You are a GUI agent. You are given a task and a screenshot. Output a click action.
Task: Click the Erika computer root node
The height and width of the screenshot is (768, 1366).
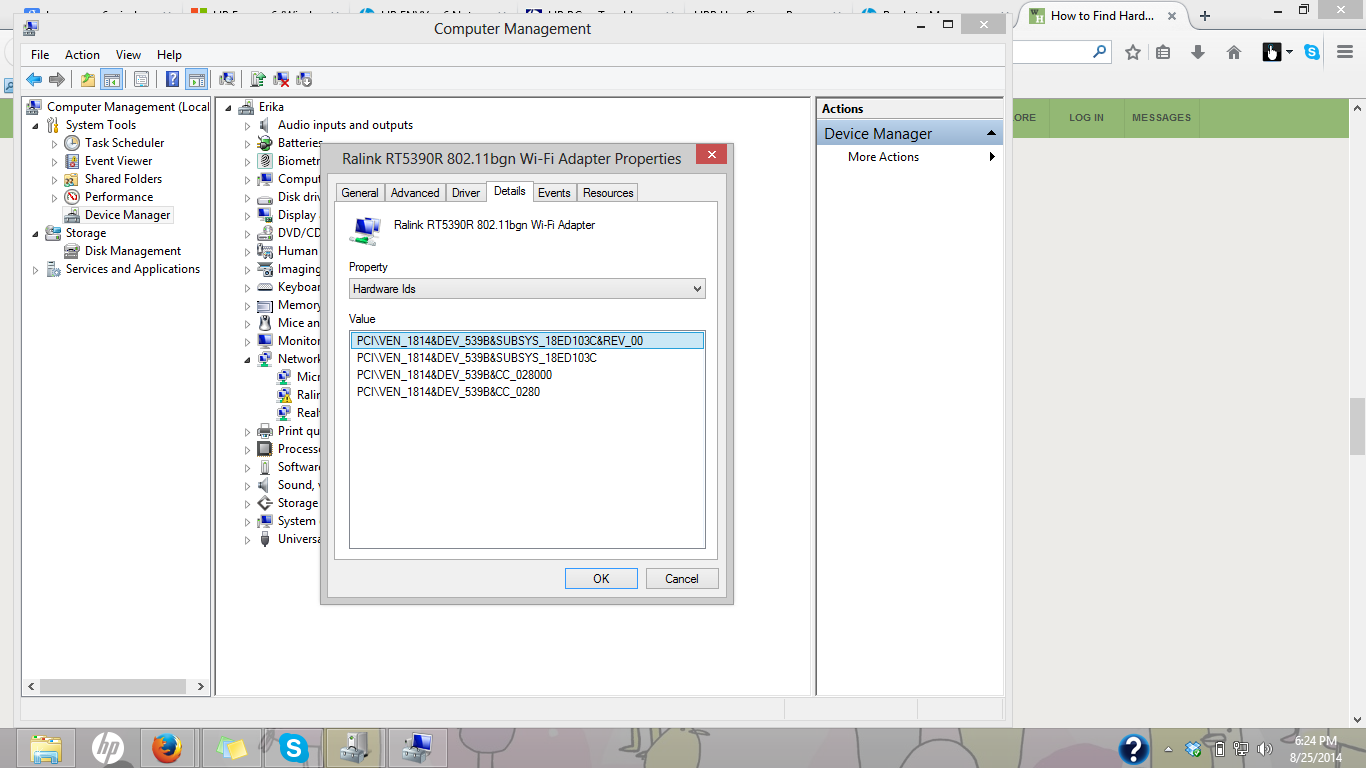coord(271,107)
